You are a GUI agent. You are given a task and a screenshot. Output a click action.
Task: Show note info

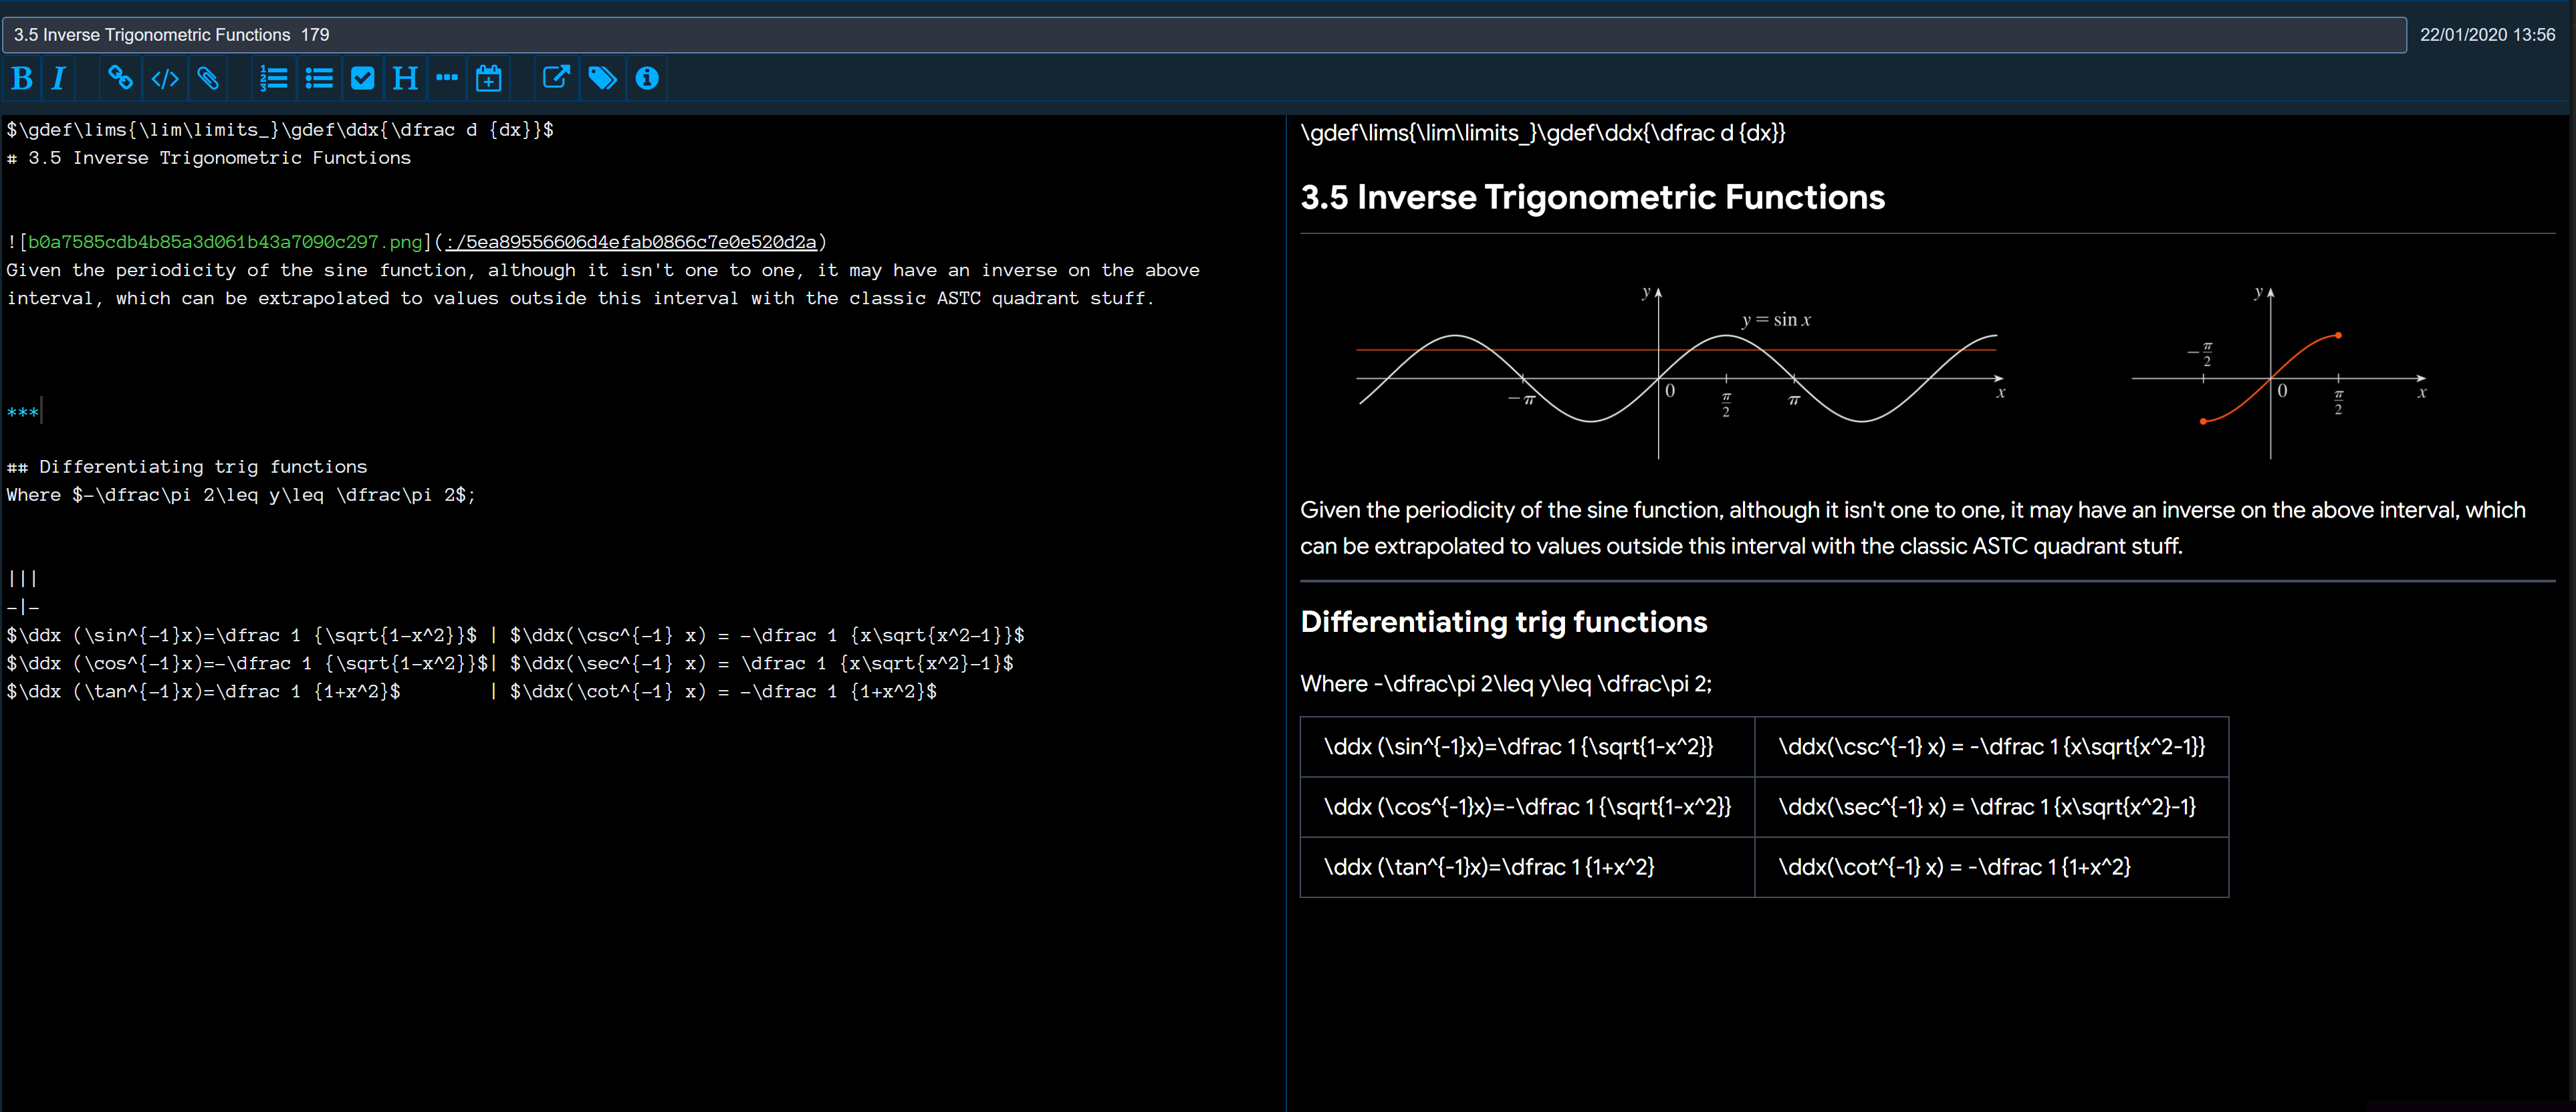[x=646, y=78]
